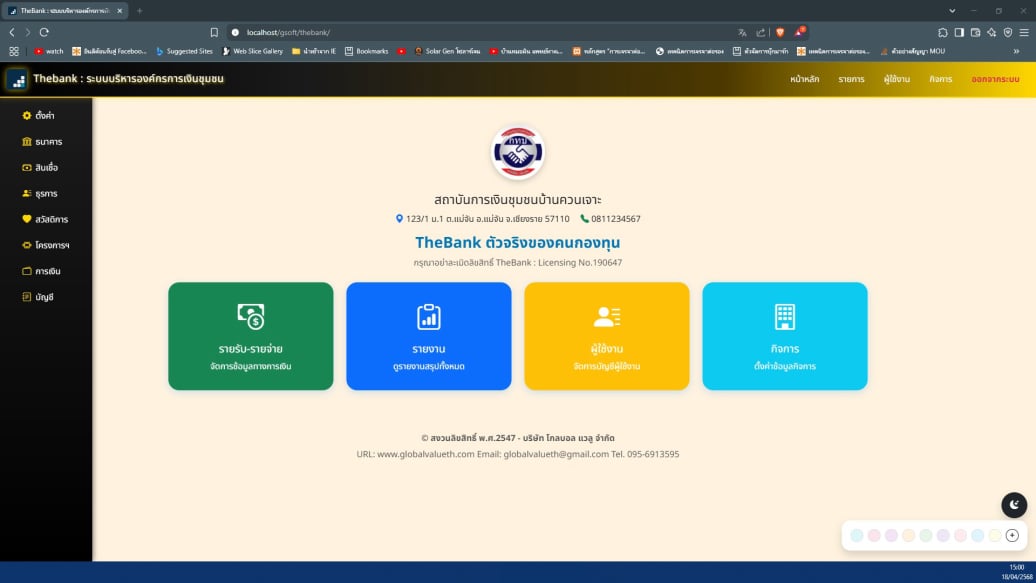Select the TheBank browser tab
Screen dimensions: 1036x583
click(x=64, y=11)
